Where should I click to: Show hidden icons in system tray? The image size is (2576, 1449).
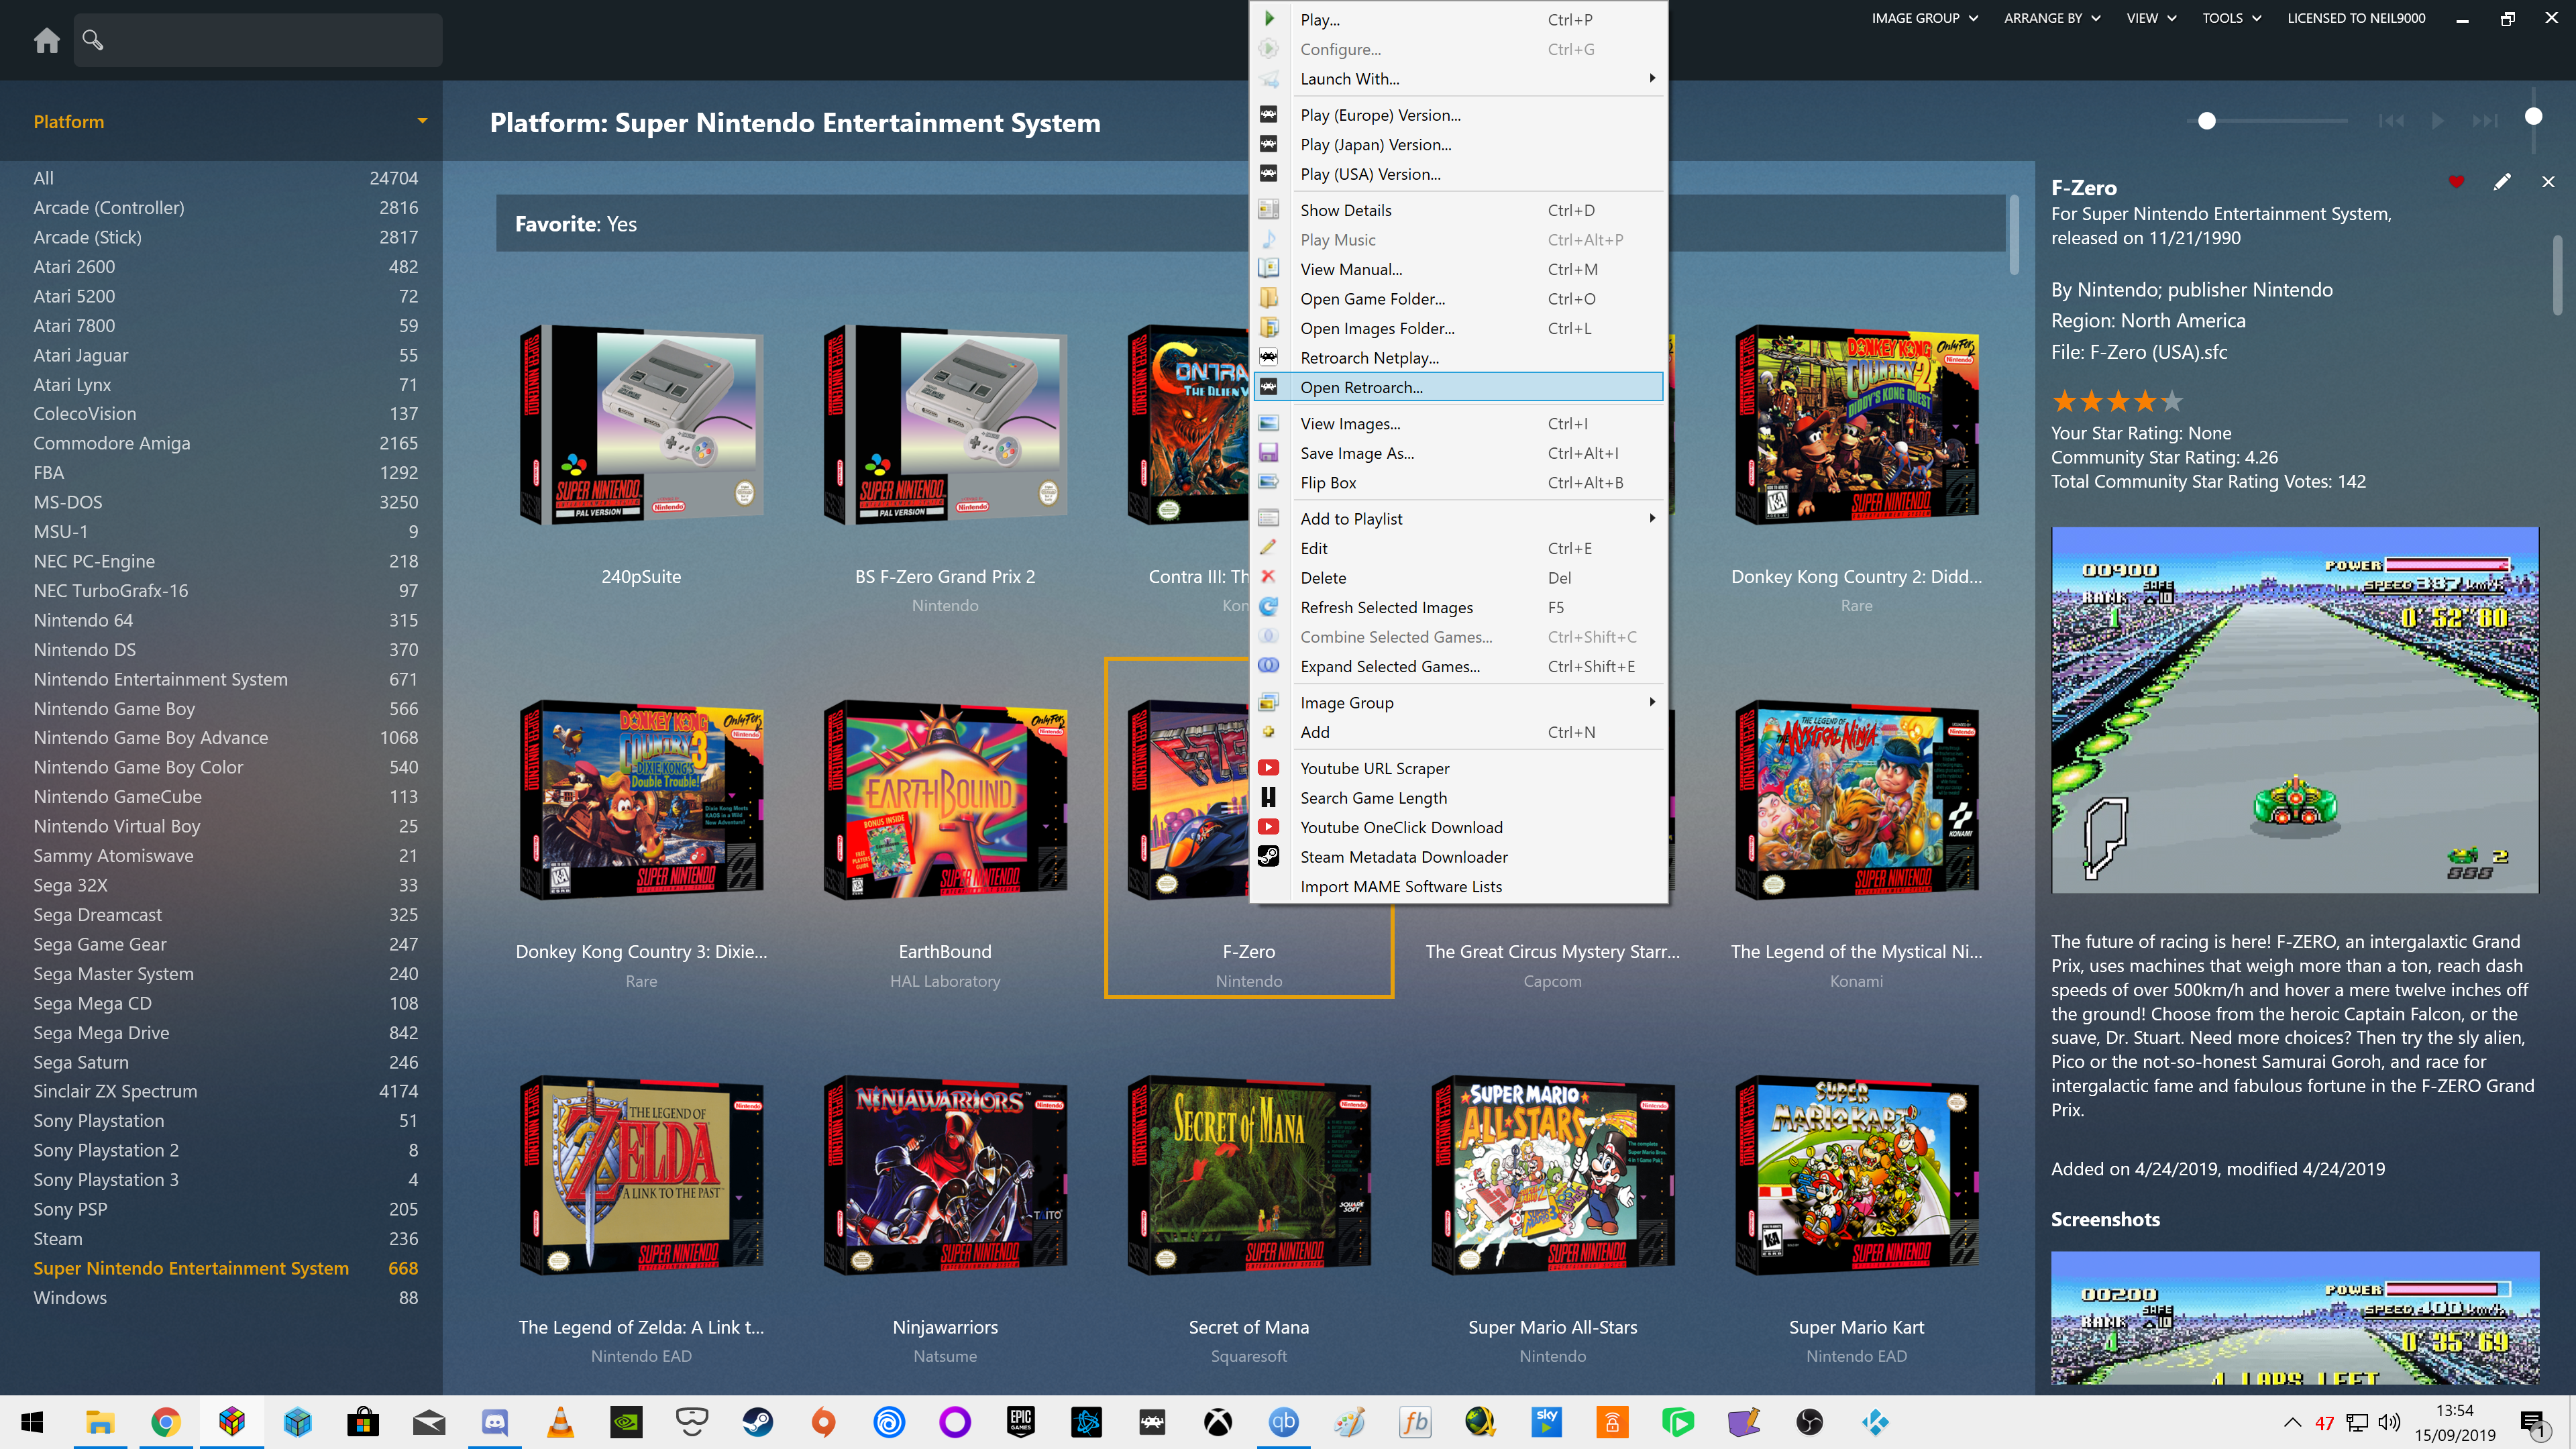click(2292, 1422)
